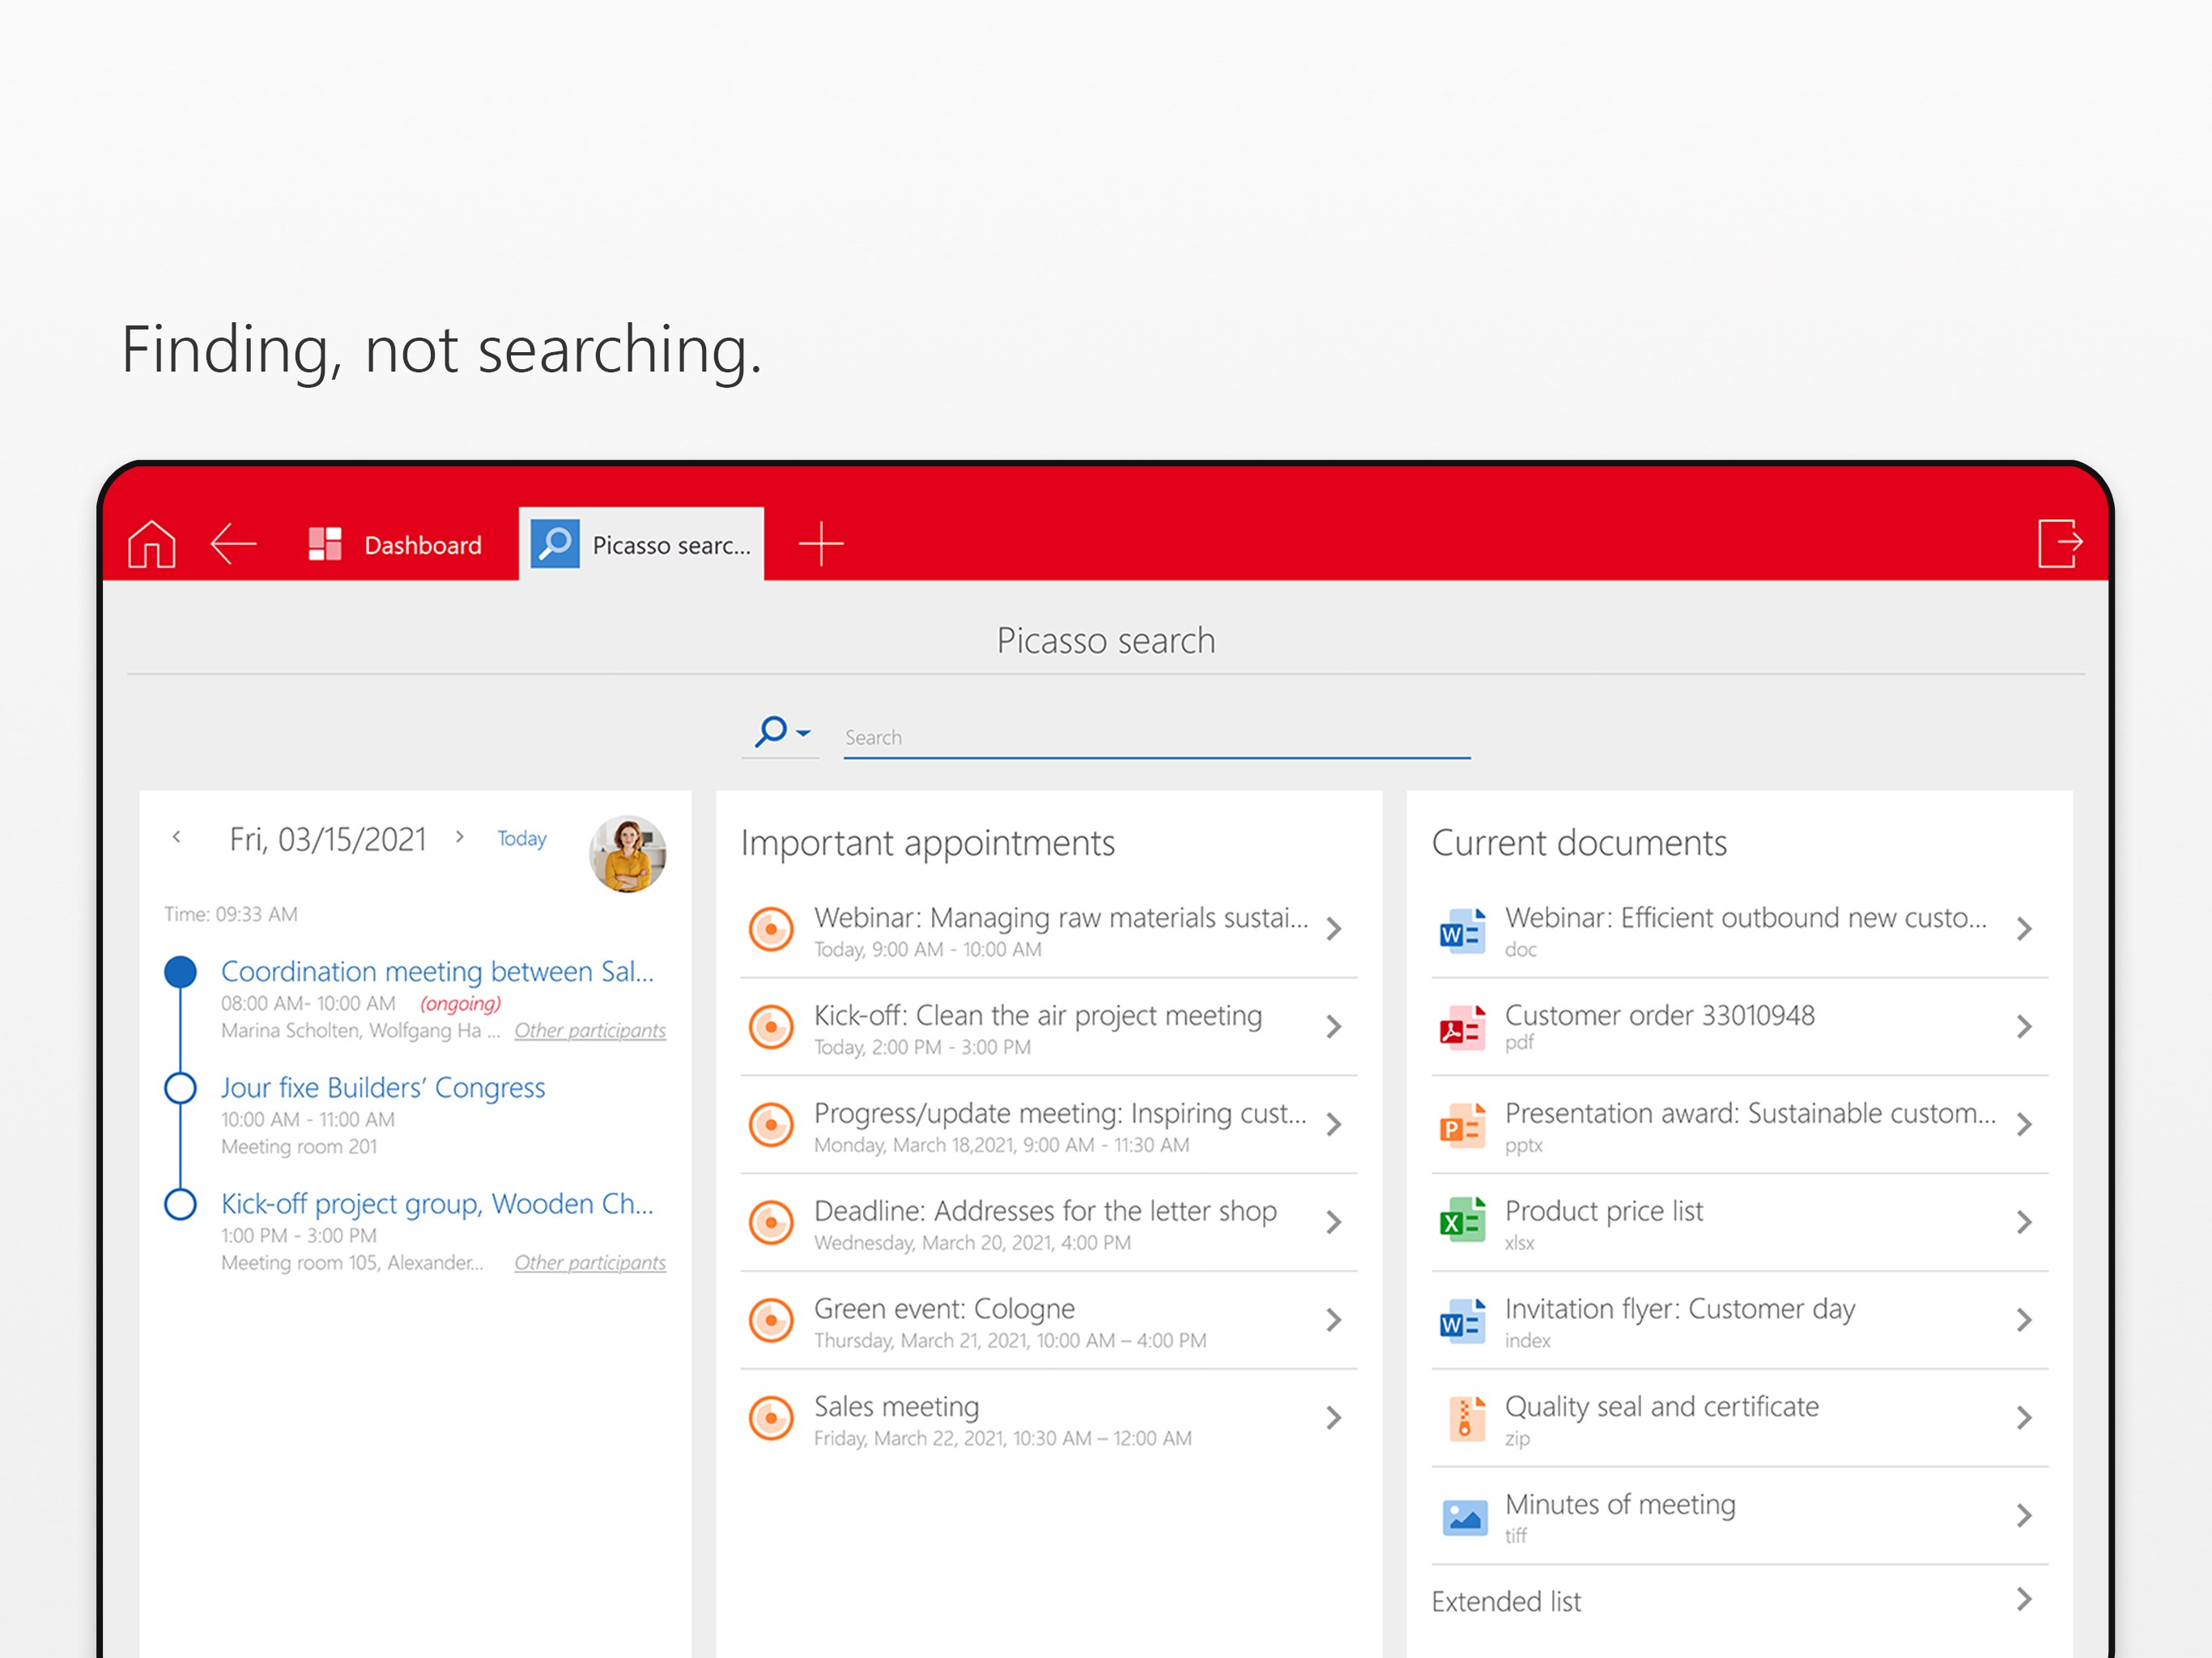The width and height of the screenshot is (2212, 1658).
Task: Switch to the Dashboard tab
Action: (x=396, y=545)
